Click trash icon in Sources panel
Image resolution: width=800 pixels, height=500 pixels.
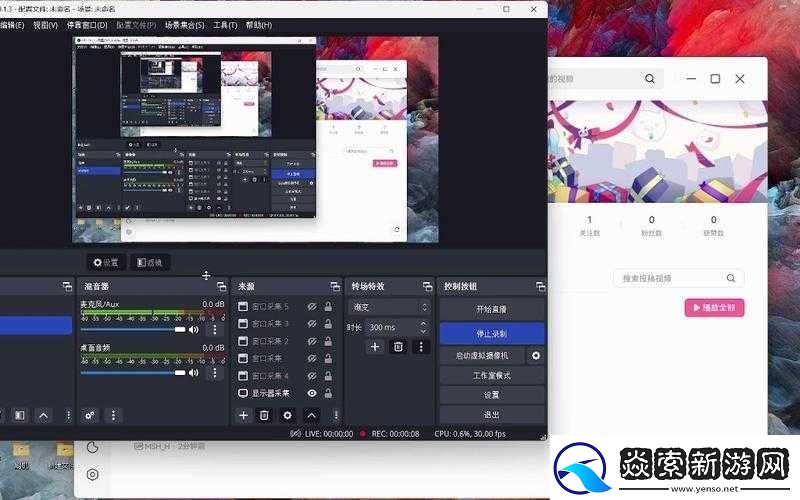click(265, 415)
